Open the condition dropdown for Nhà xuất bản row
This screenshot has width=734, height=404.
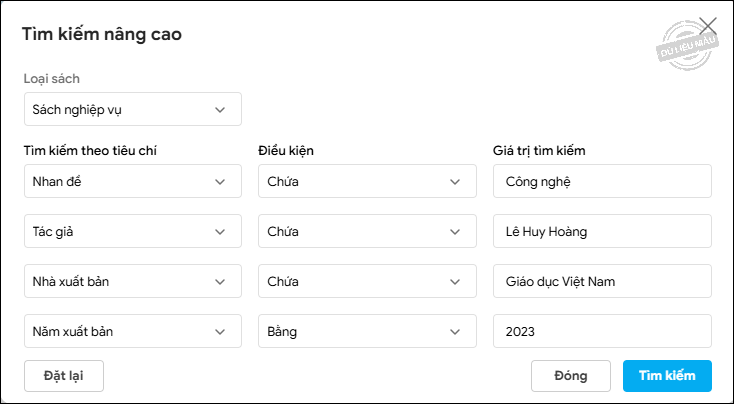coord(366,281)
